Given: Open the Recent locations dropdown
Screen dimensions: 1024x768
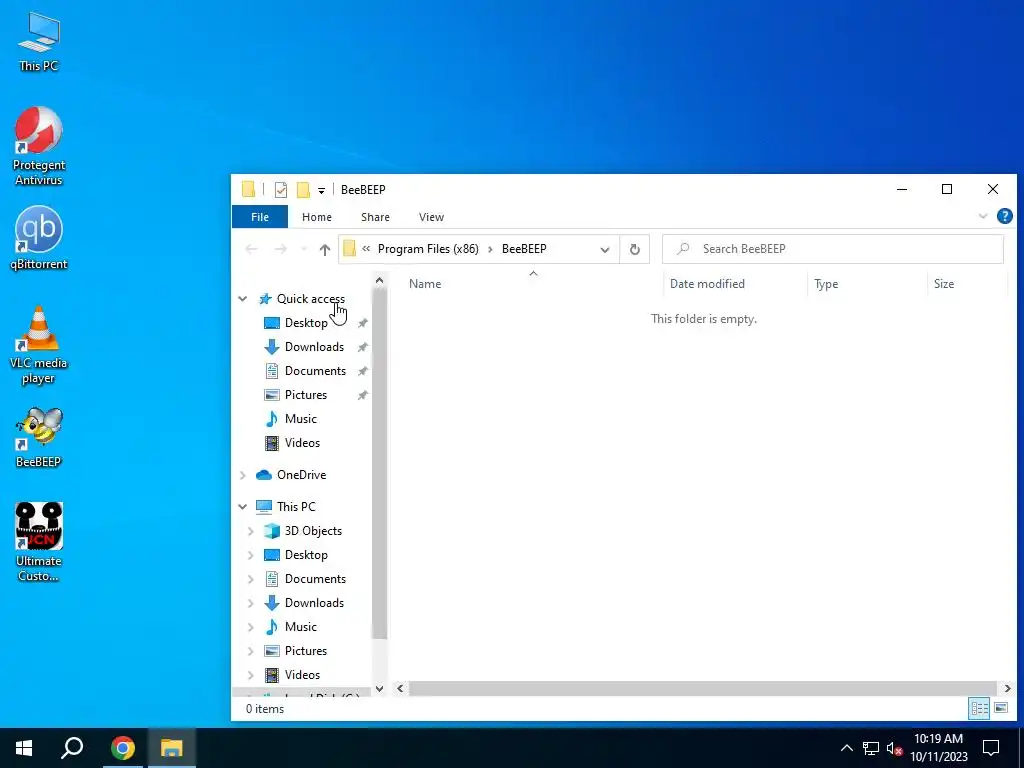Looking at the screenshot, I should point(304,249).
